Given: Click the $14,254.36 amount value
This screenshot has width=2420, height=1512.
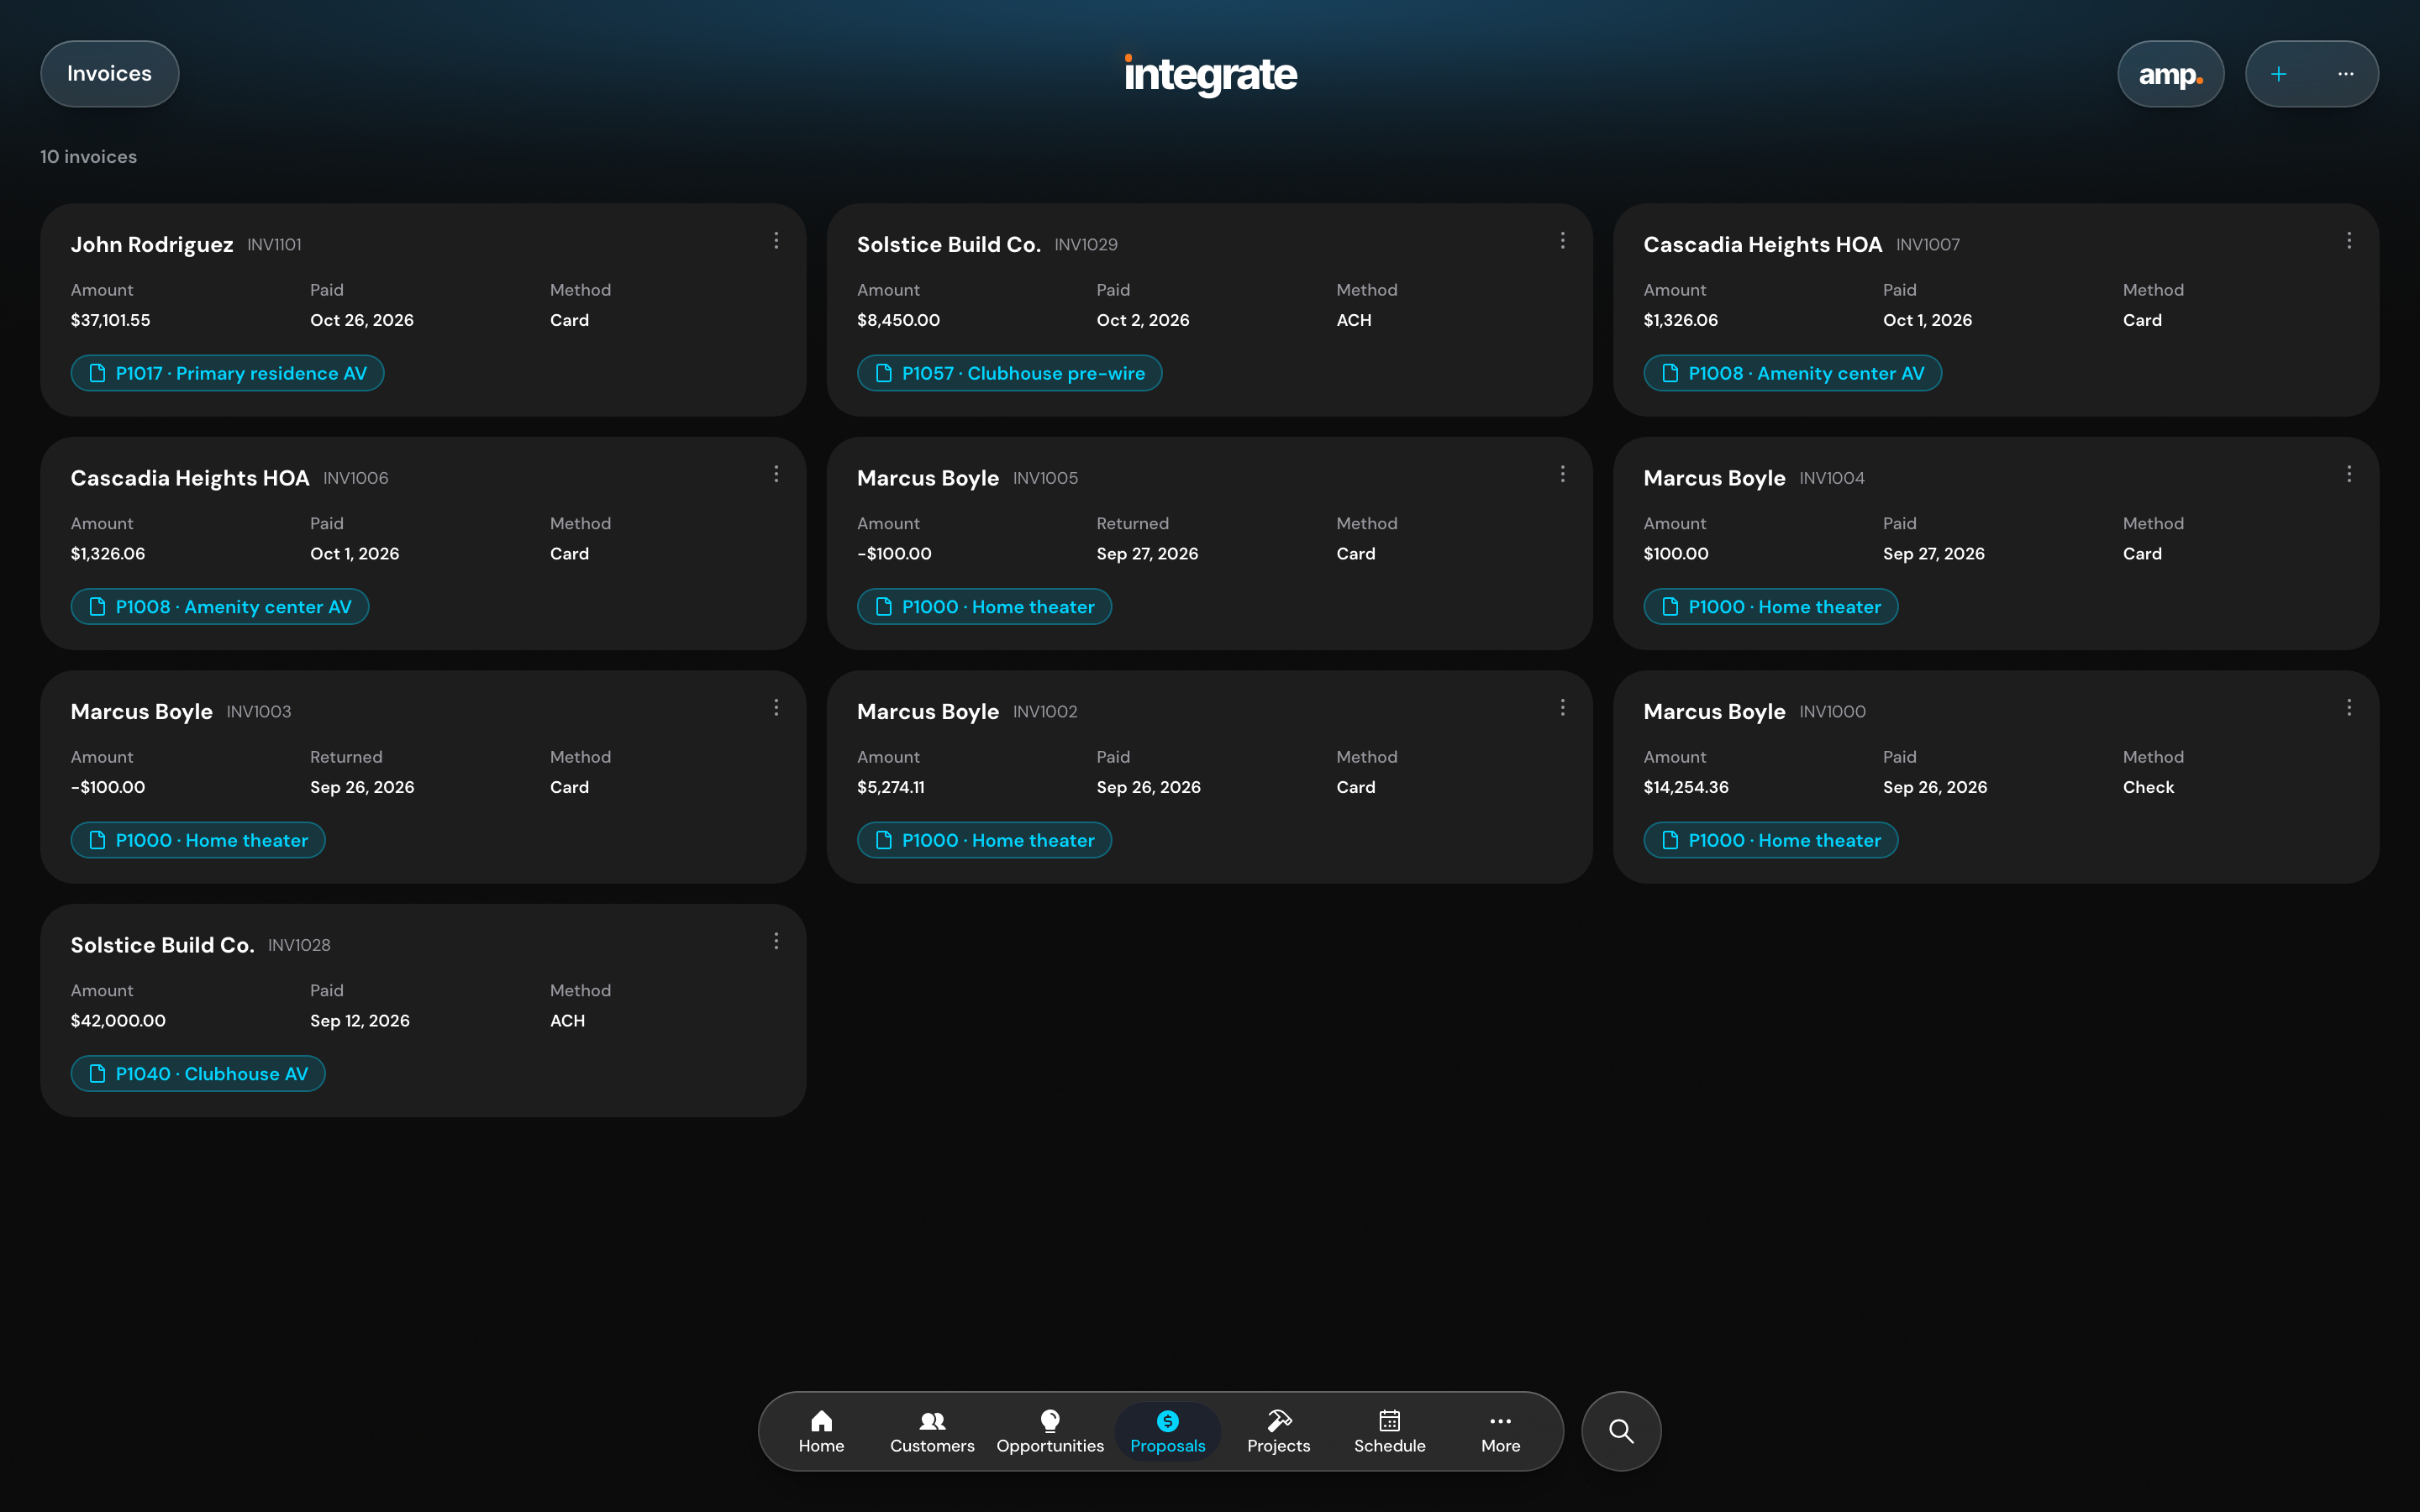Looking at the screenshot, I should click(1686, 787).
